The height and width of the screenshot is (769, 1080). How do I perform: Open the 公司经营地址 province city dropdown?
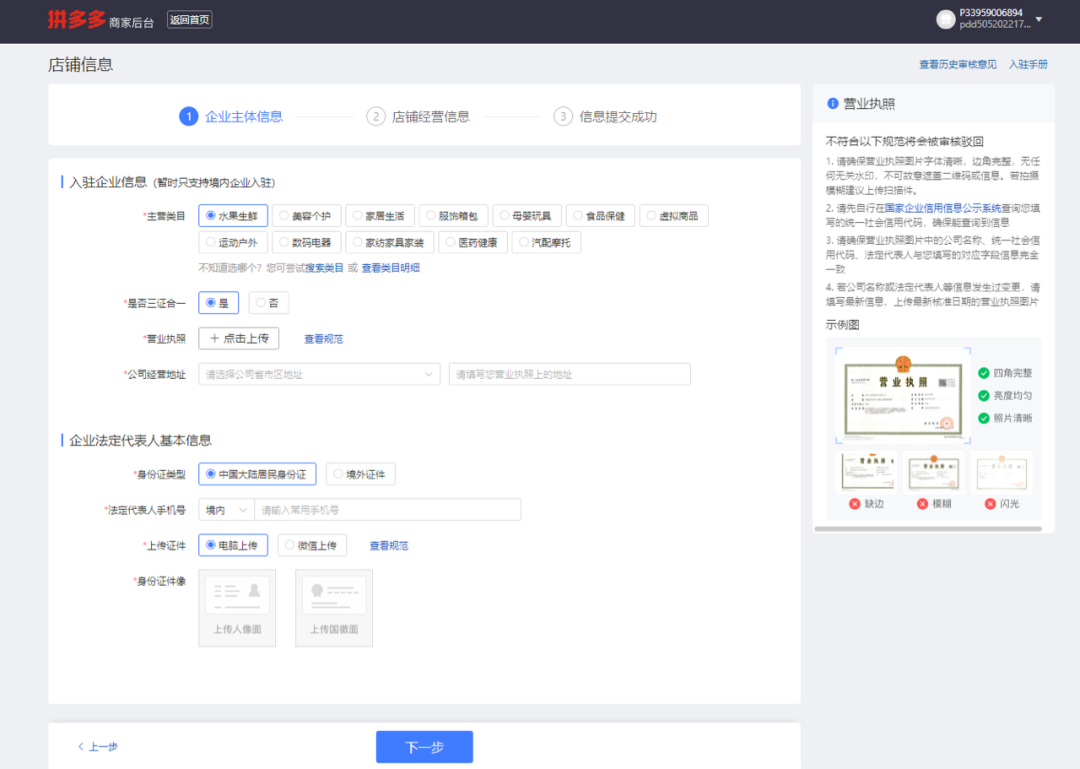tap(319, 374)
